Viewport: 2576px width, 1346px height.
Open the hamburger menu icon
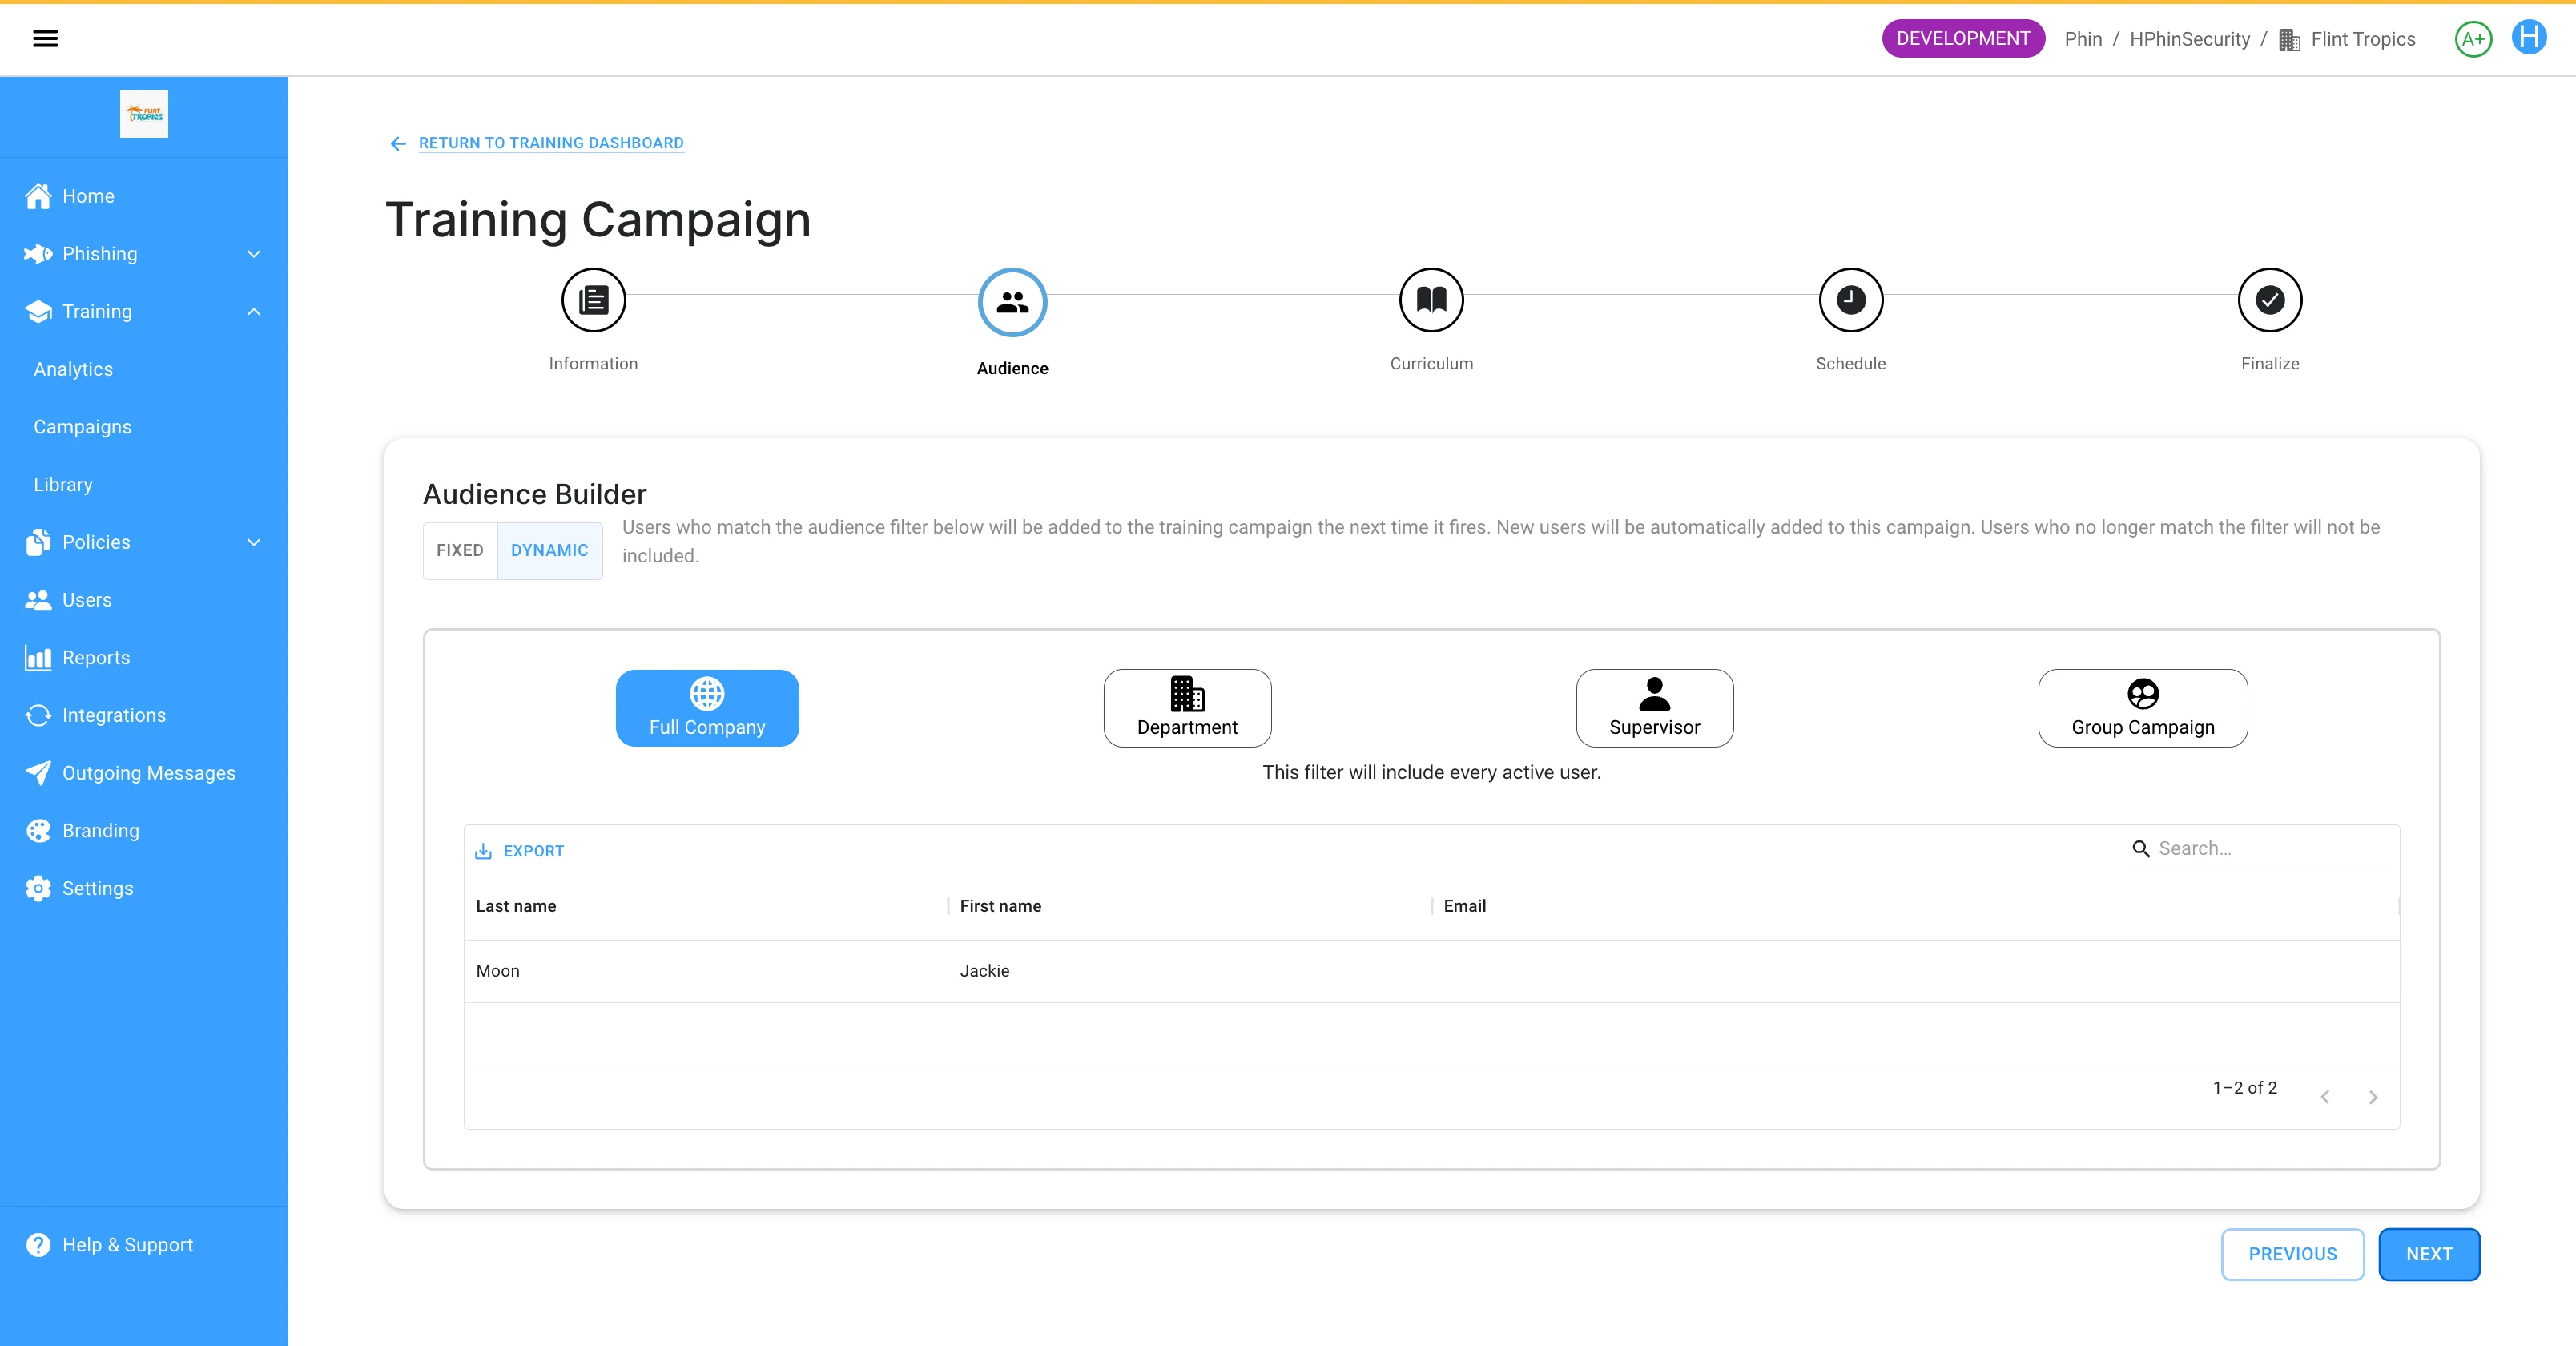coord(45,39)
